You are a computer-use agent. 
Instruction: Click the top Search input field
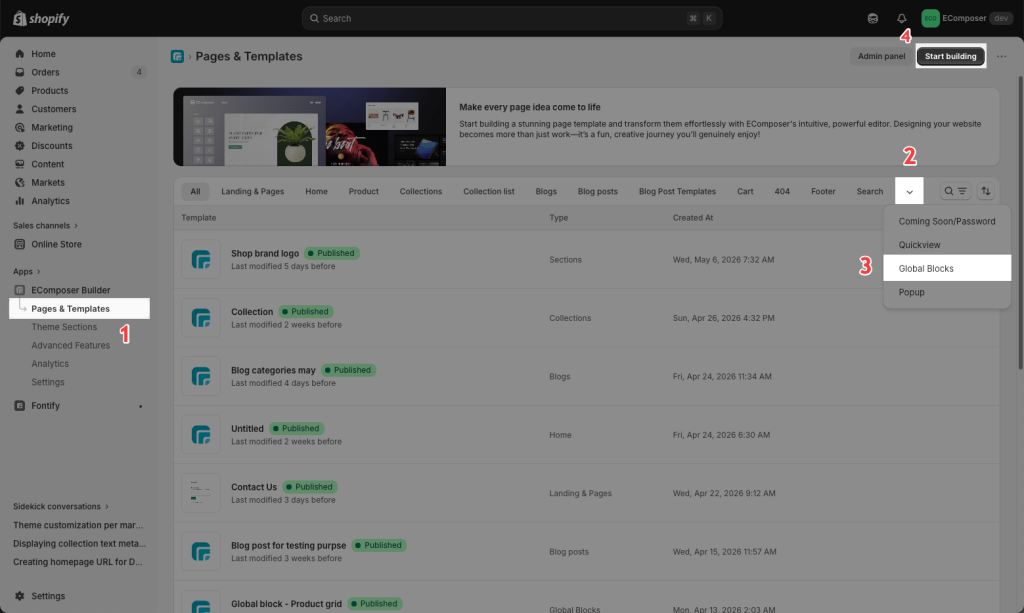click(x=512, y=18)
